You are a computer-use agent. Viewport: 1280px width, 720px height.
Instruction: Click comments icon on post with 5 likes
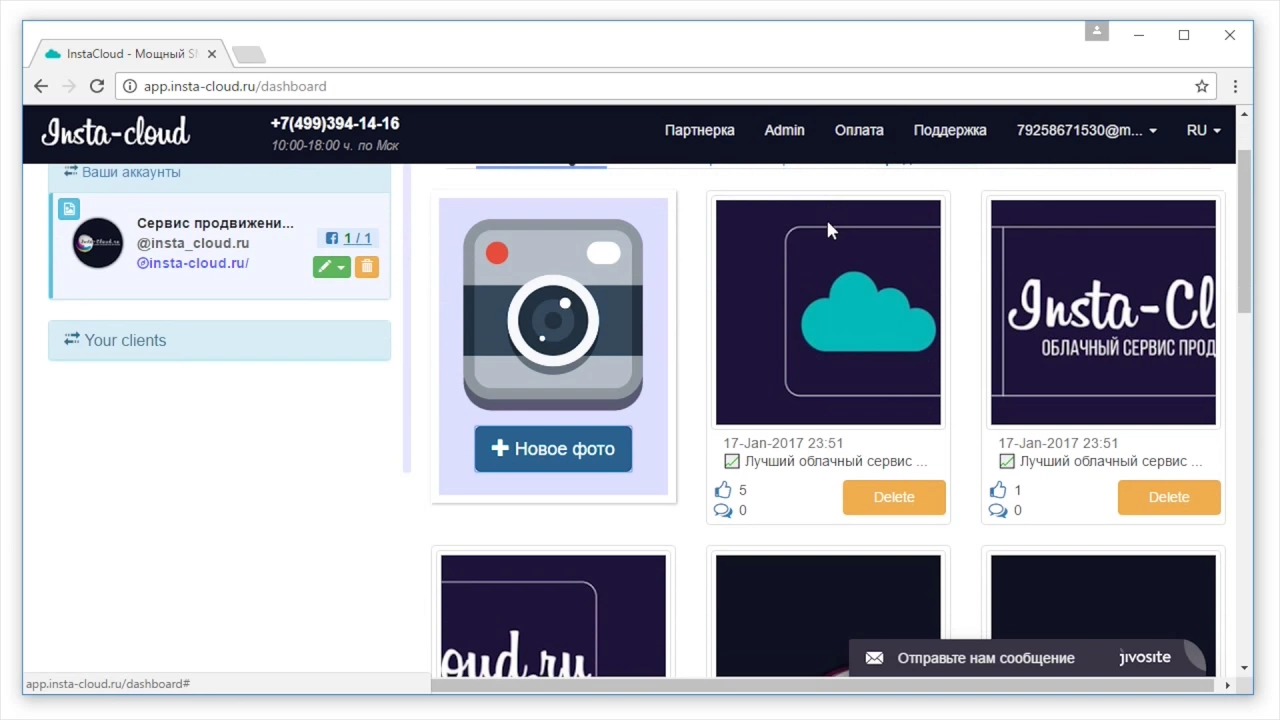click(723, 511)
